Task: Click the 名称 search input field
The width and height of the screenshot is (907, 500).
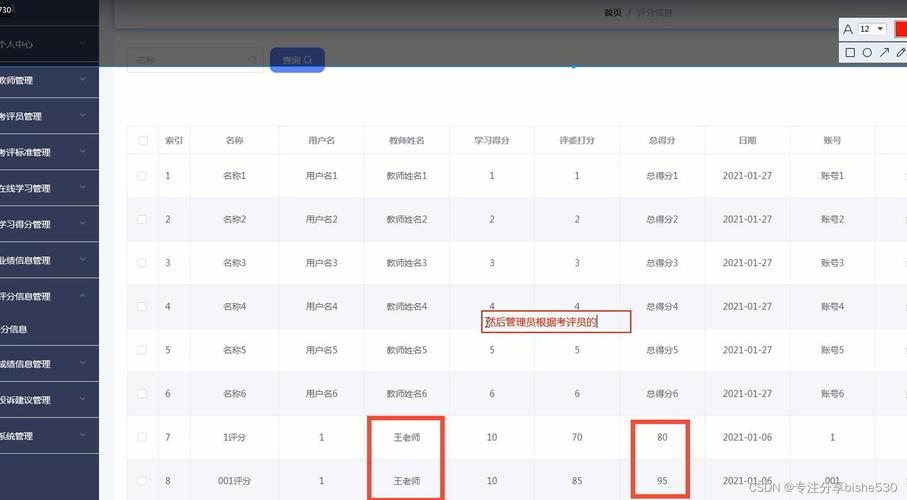Action: point(195,60)
